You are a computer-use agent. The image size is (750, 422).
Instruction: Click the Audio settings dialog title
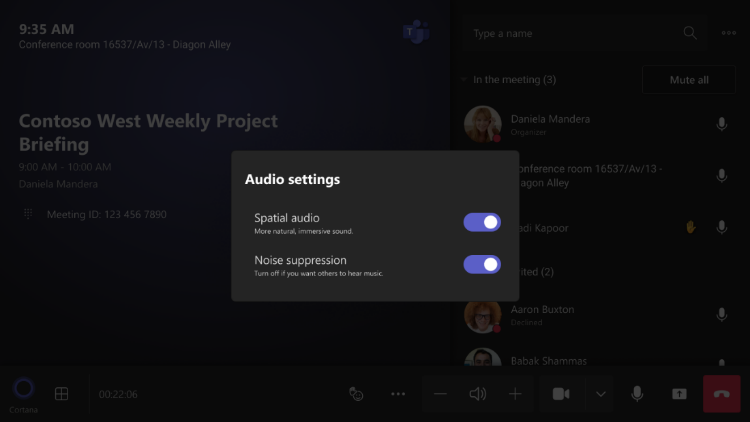(292, 179)
